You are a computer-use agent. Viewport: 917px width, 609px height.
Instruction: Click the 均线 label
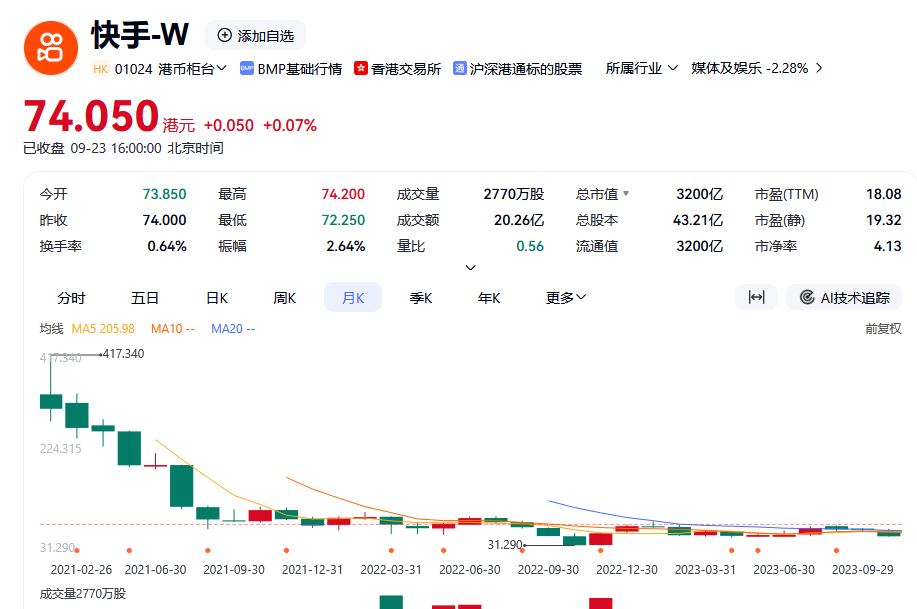[x=51, y=329]
